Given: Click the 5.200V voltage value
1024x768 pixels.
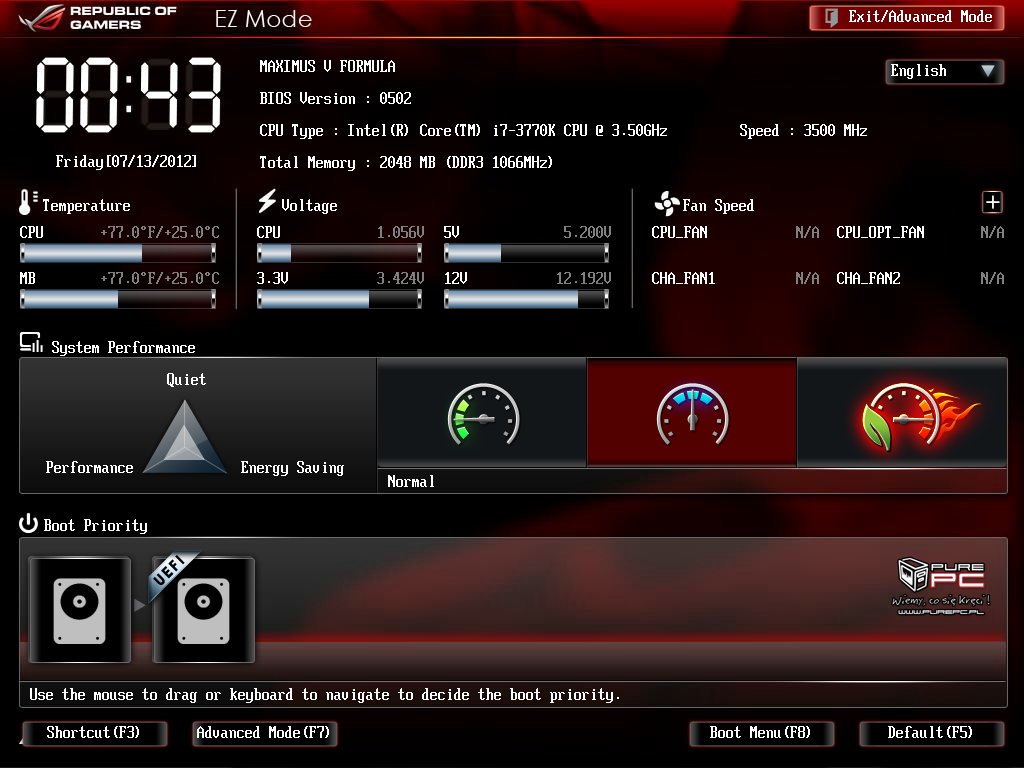Looking at the screenshot, I should 587,232.
